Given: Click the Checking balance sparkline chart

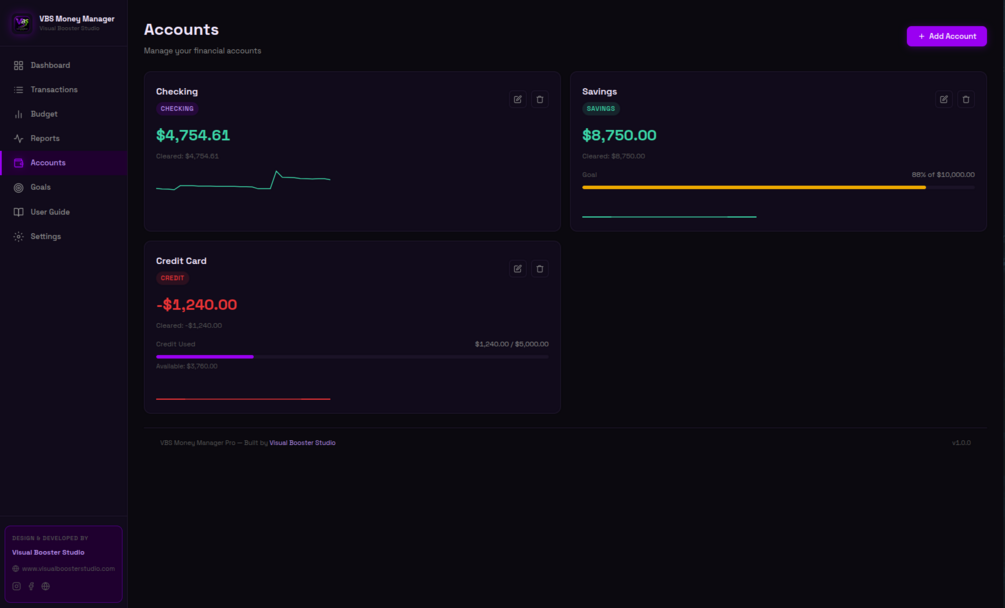Looking at the screenshot, I should pyautogui.click(x=243, y=181).
